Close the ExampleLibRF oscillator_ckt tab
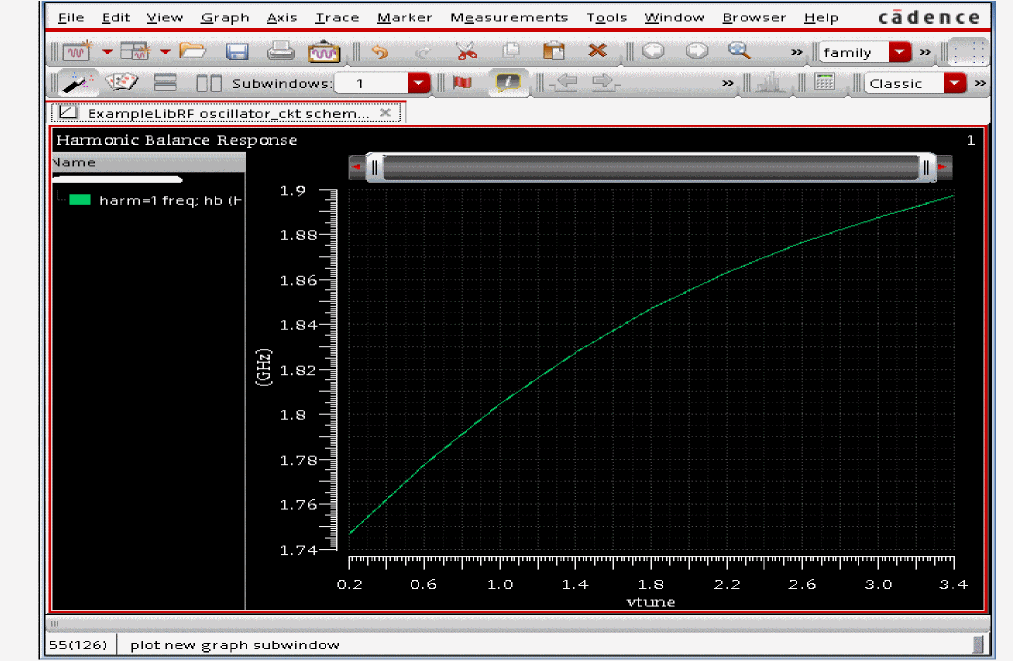The image size is (1013, 661). [x=385, y=113]
